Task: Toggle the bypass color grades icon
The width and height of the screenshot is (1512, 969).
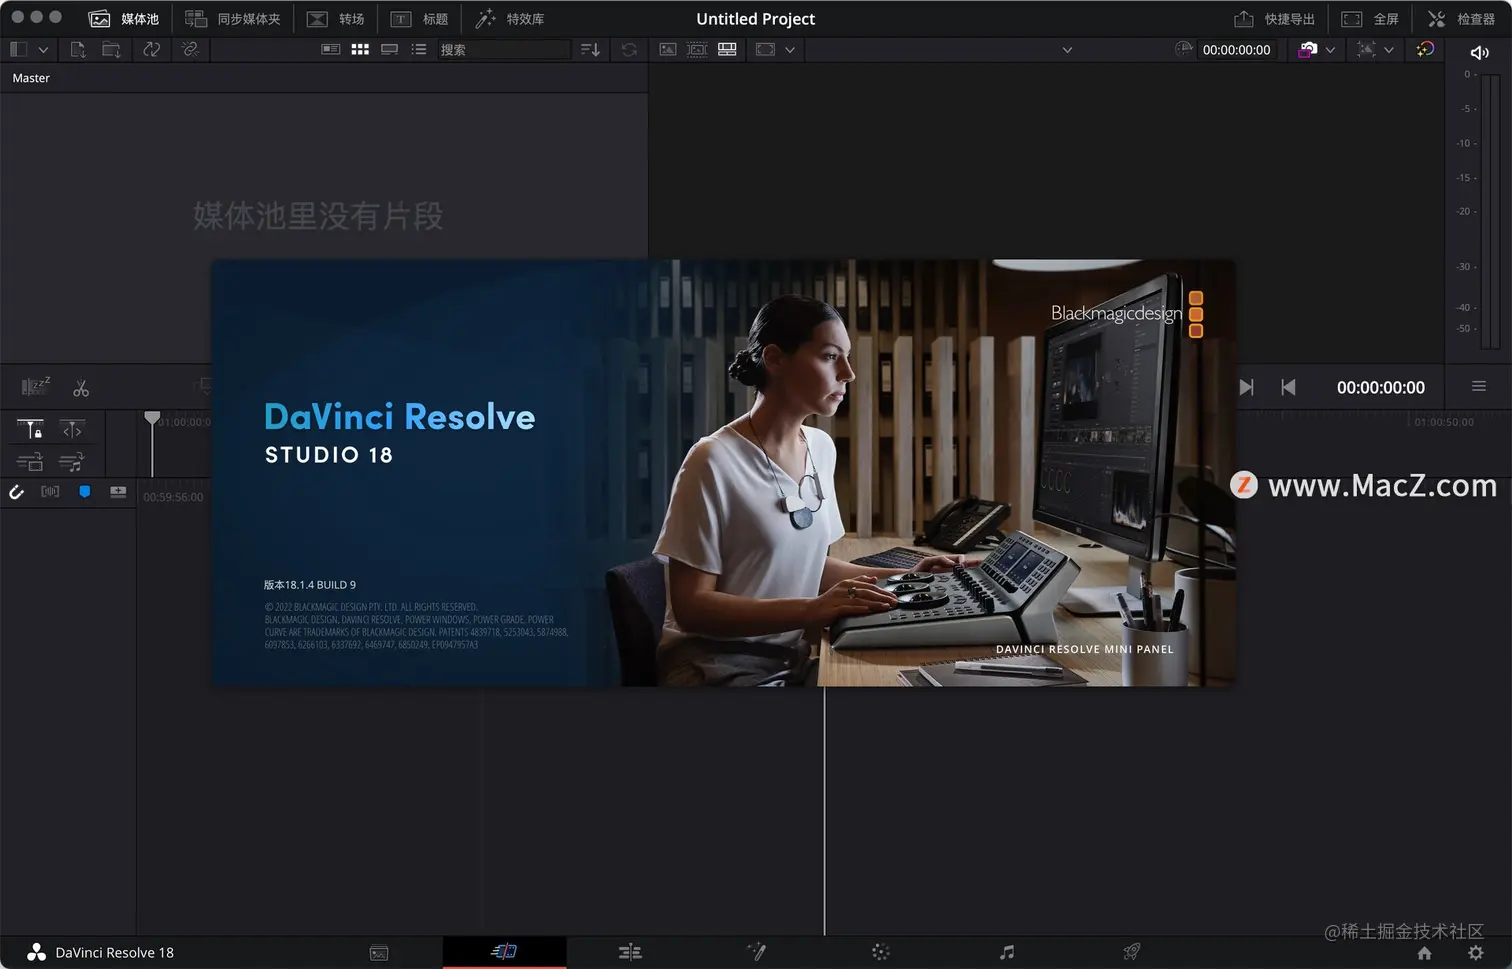Action: (1425, 49)
